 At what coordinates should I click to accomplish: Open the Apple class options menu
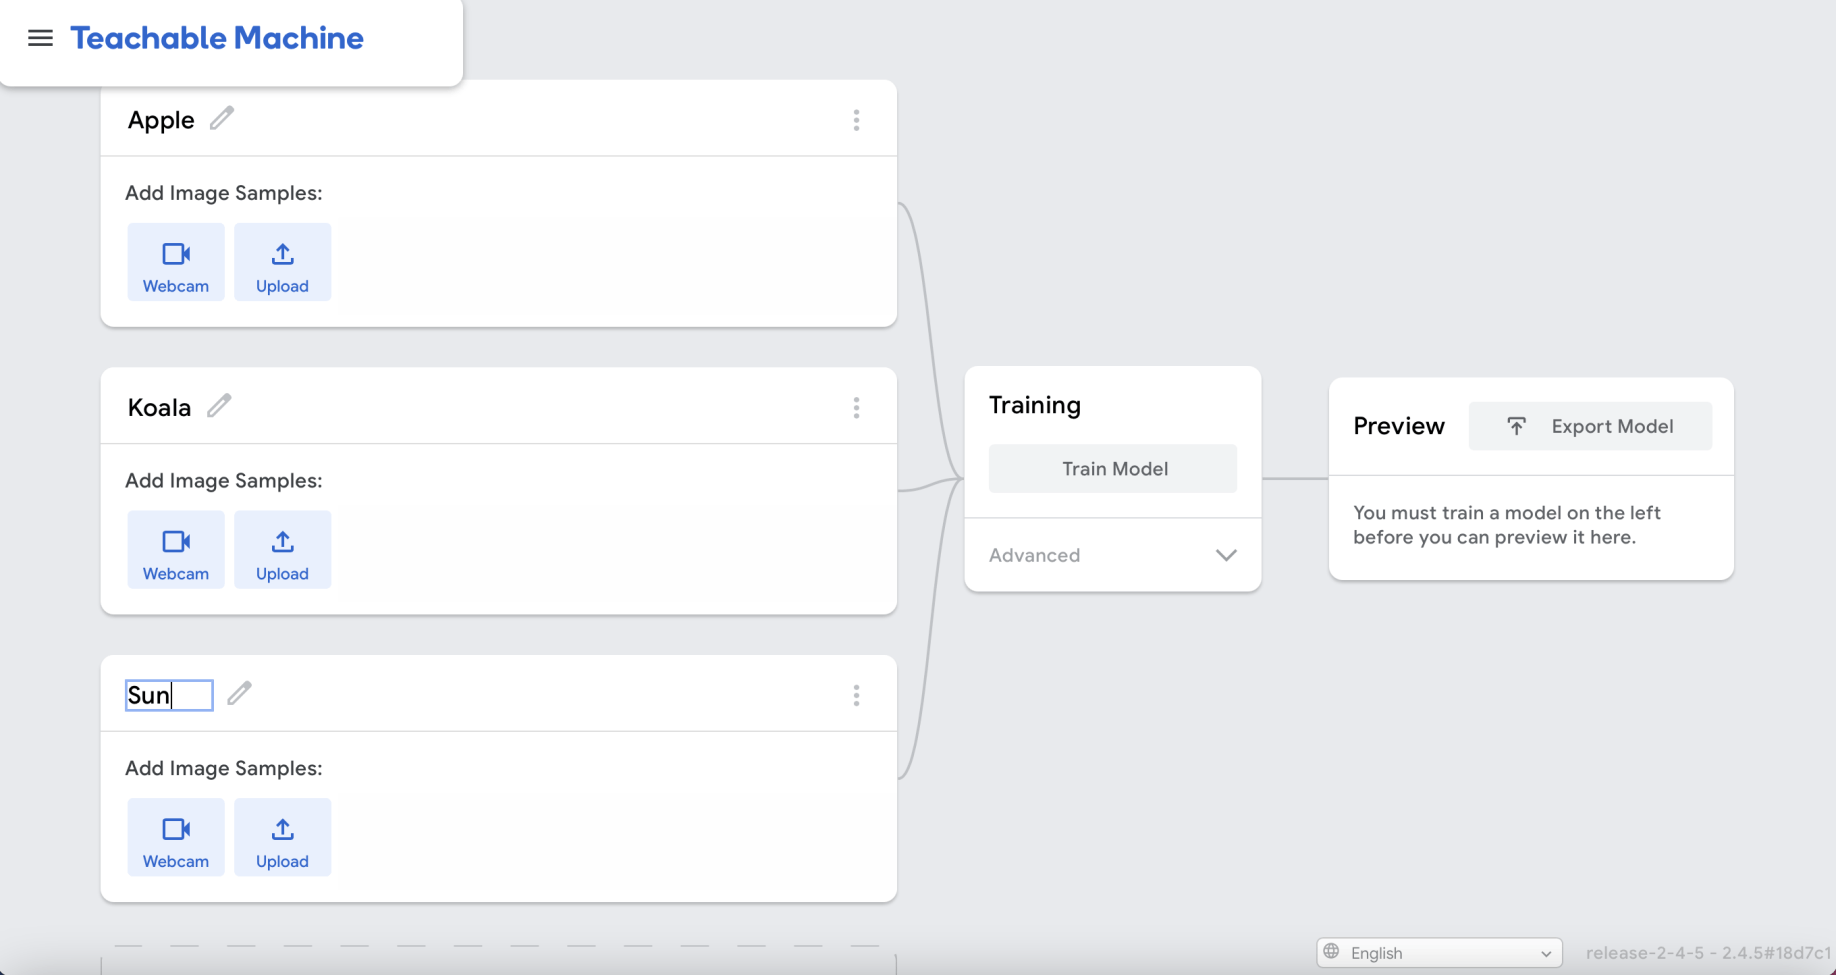[x=856, y=120]
